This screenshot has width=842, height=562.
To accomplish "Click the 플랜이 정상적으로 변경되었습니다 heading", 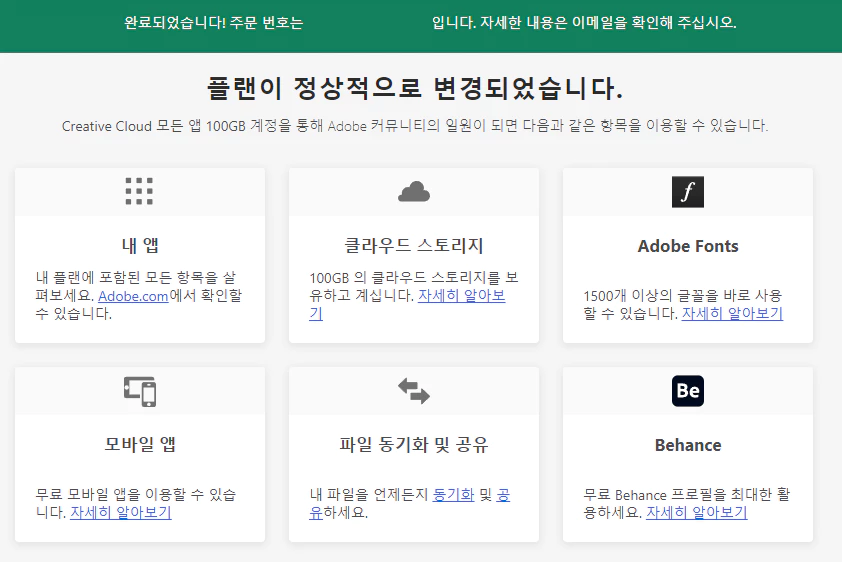I will pyautogui.click(x=415, y=88).
